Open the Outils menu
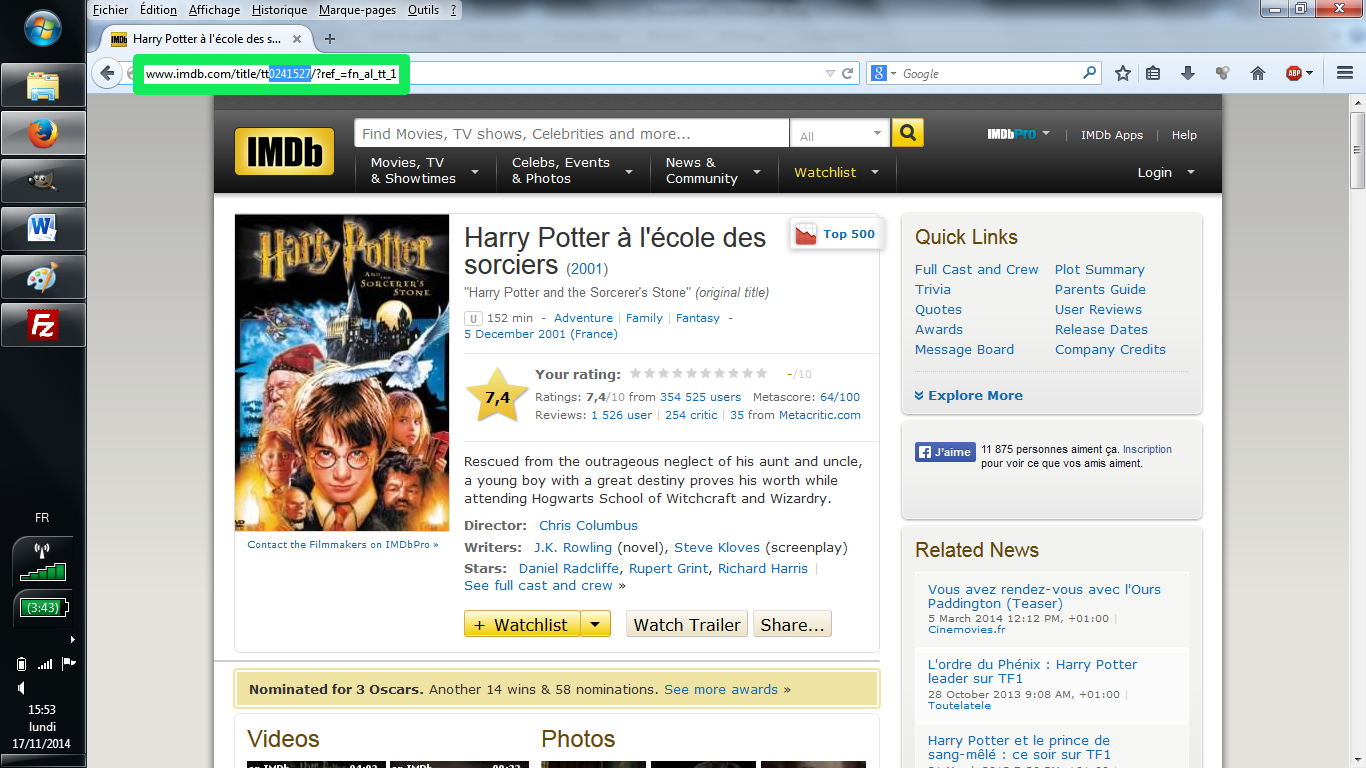 (423, 10)
